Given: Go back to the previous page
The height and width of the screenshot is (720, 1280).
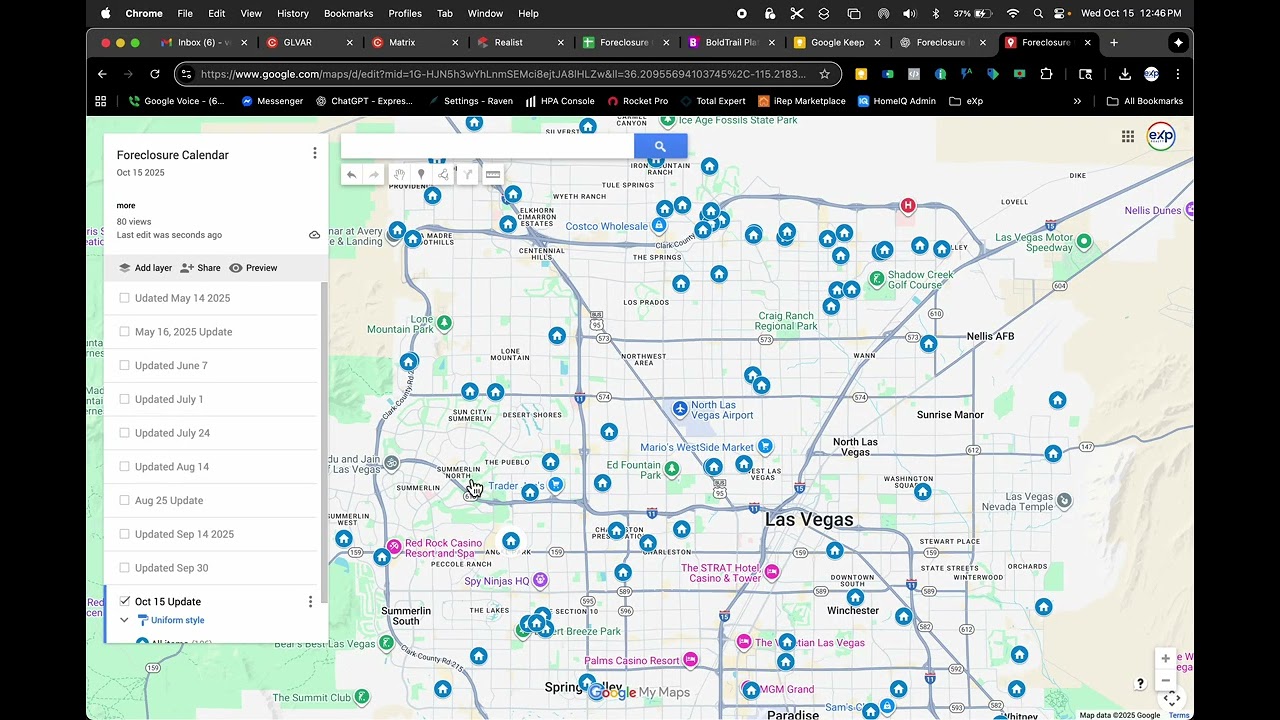Looking at the screenshot, I should (102, 74).
